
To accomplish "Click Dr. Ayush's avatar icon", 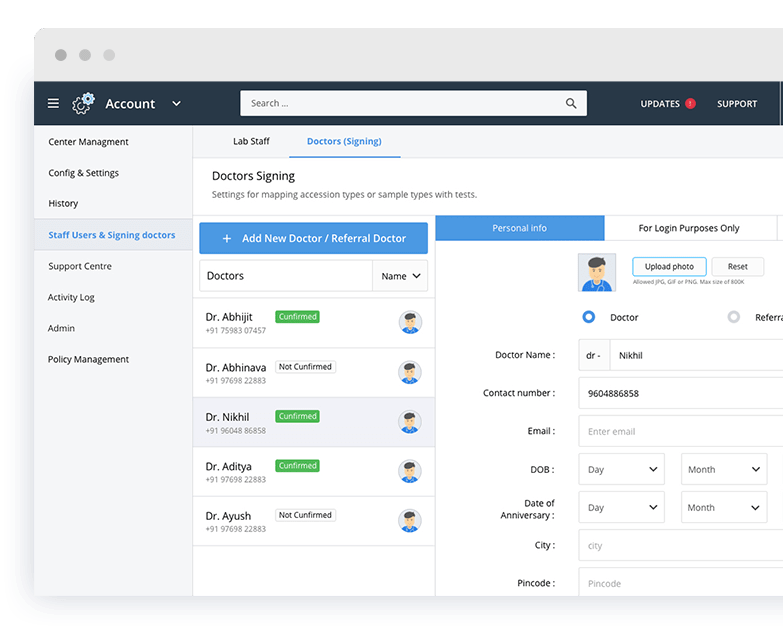I will (x=409, y=521).
